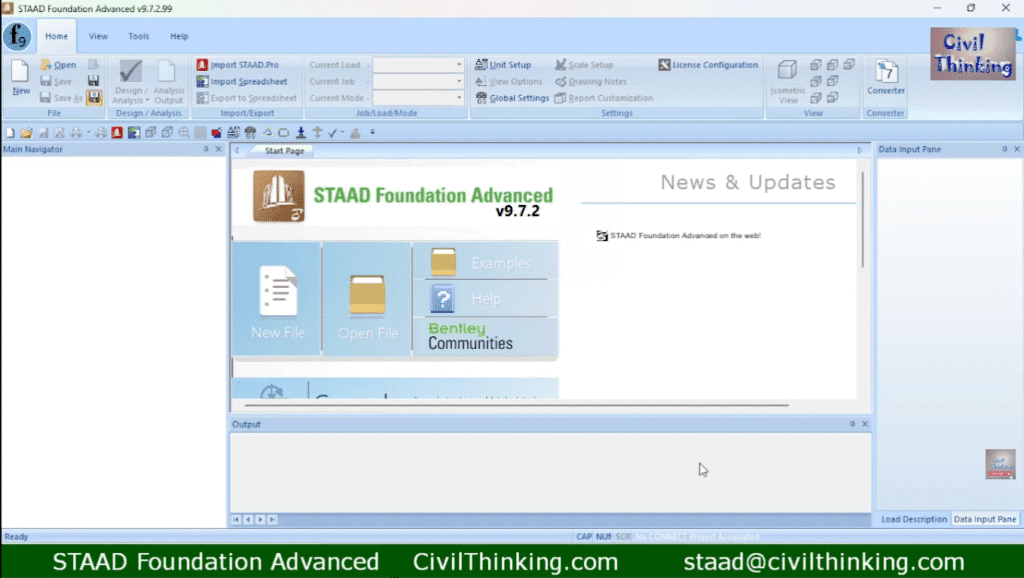1024x578 pixels.
Task: Expand the Current Job dropdown
Action: click(x=459, y=82)
